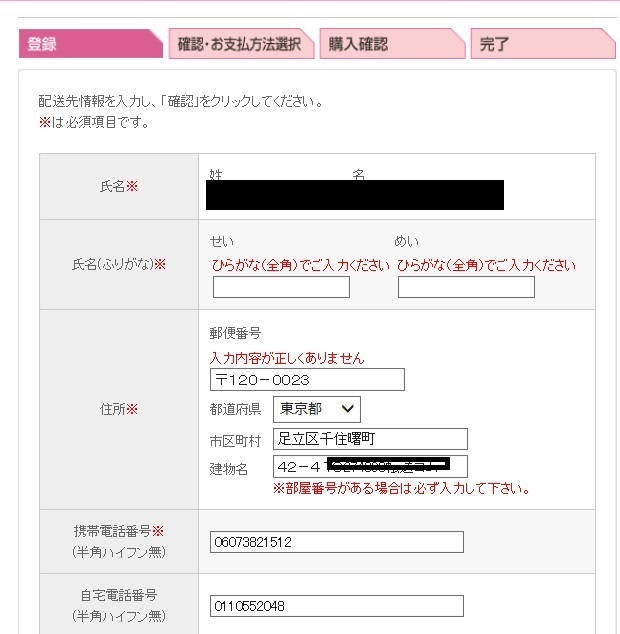
Task: Click the 部屋番号 room number notice text
Action: click(x=401, y=490)
